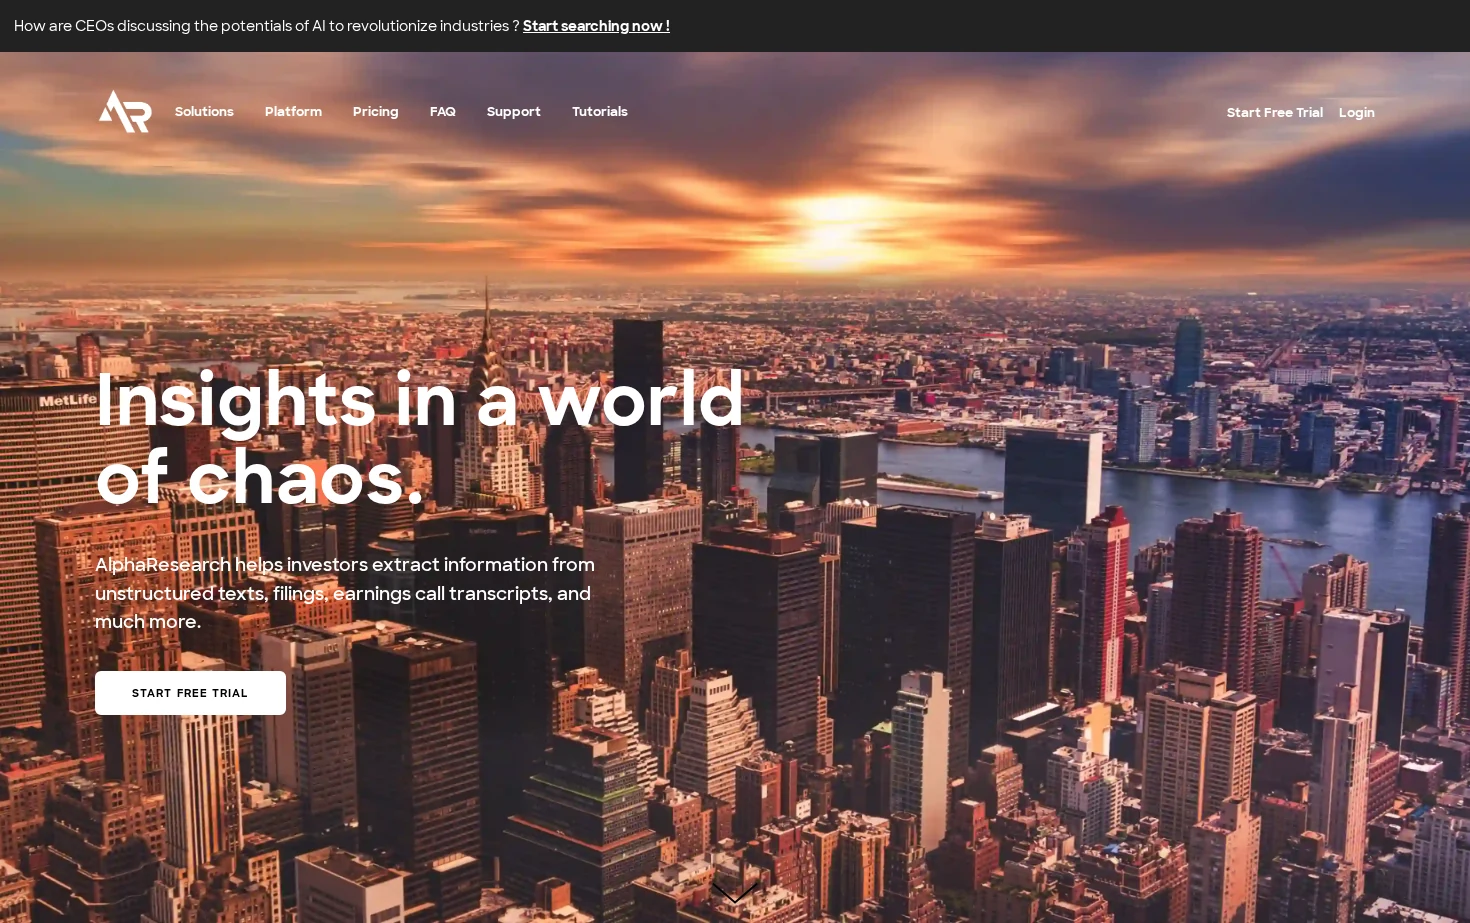Image resolution: width=1470 pixels, height=923 pixels.
Task: Click the MetLife building sign in the background
Action: (68, 400)
